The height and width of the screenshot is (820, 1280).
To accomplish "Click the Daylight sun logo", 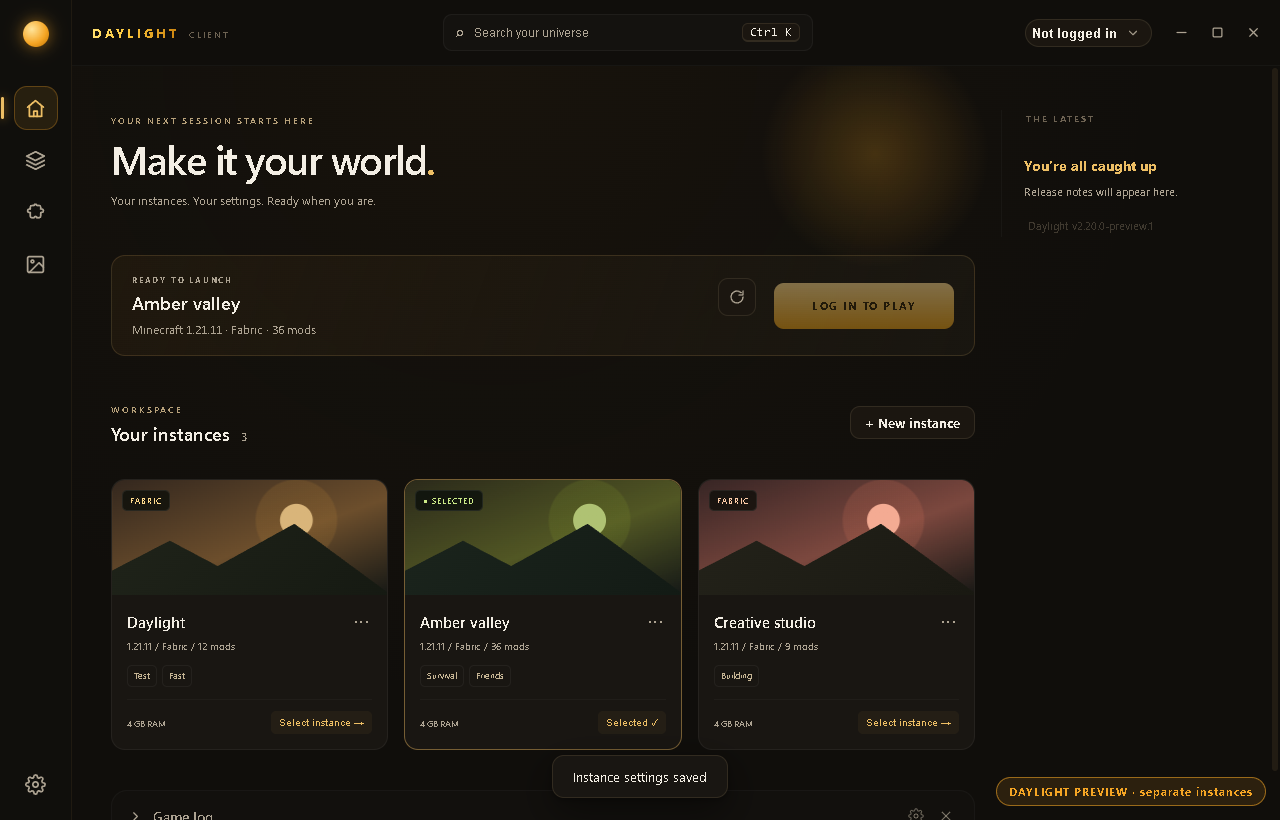I will (36, 34).
